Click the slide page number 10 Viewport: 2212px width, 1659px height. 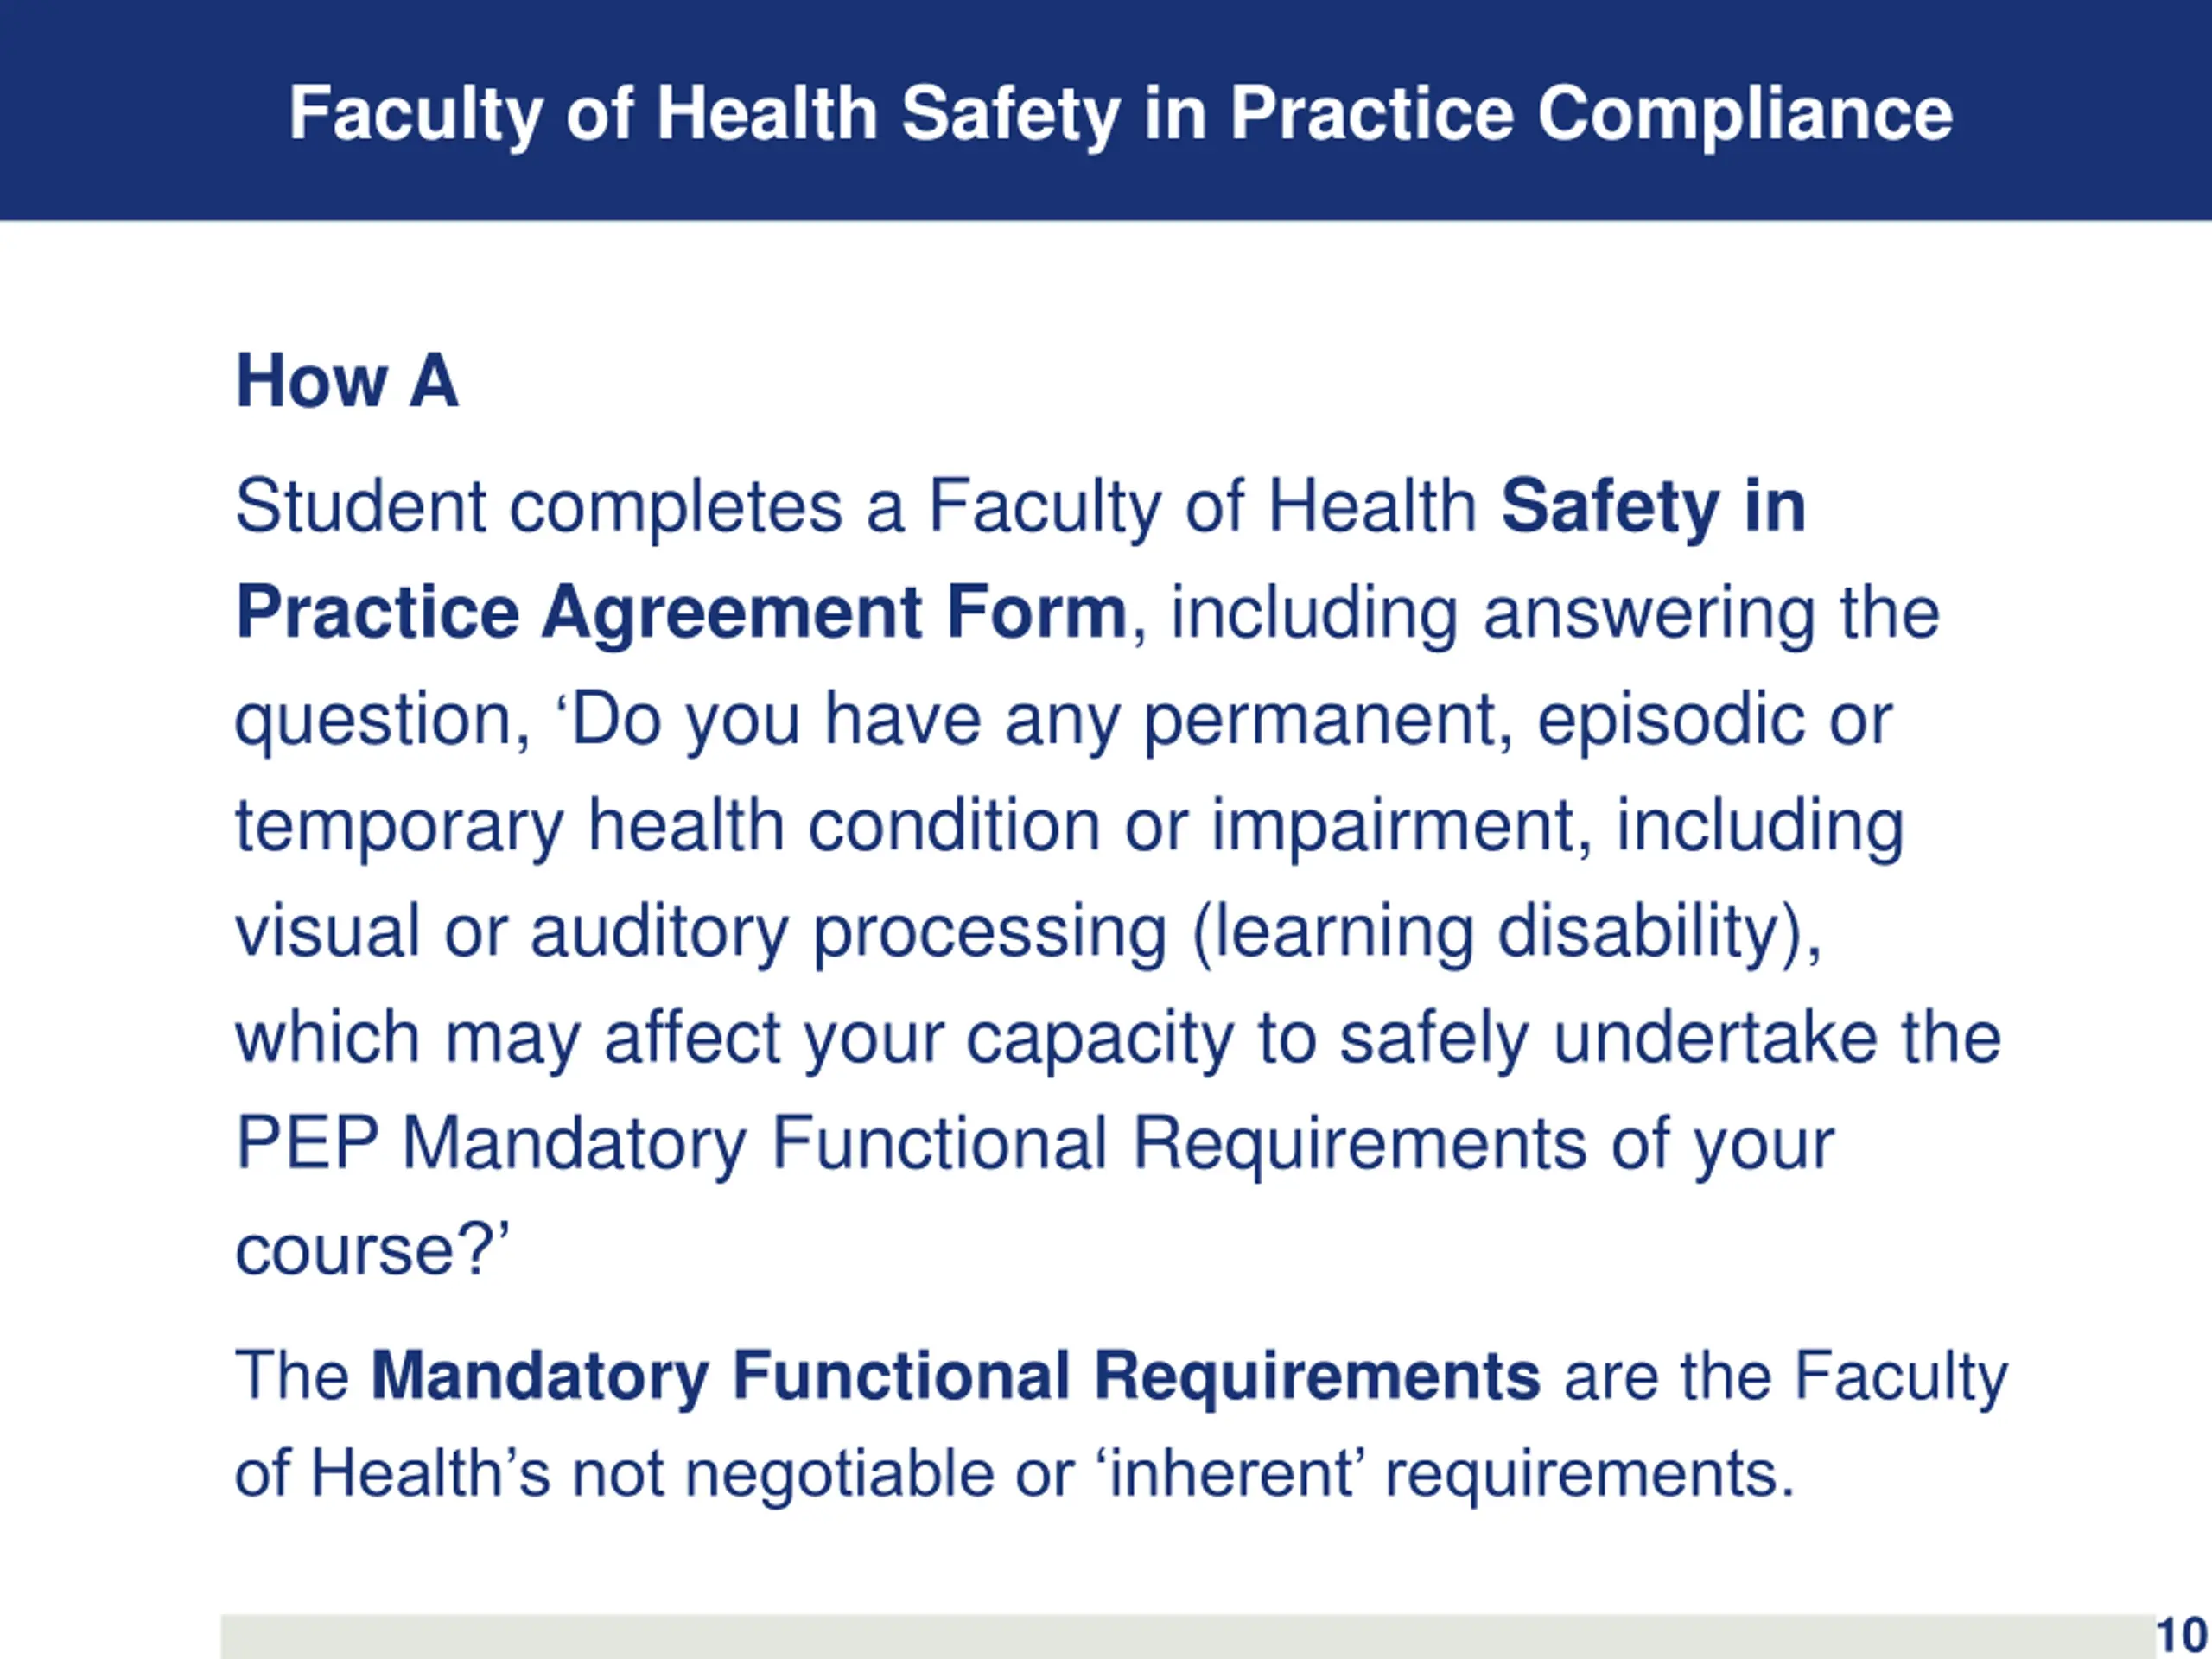pos(2181,1636)
